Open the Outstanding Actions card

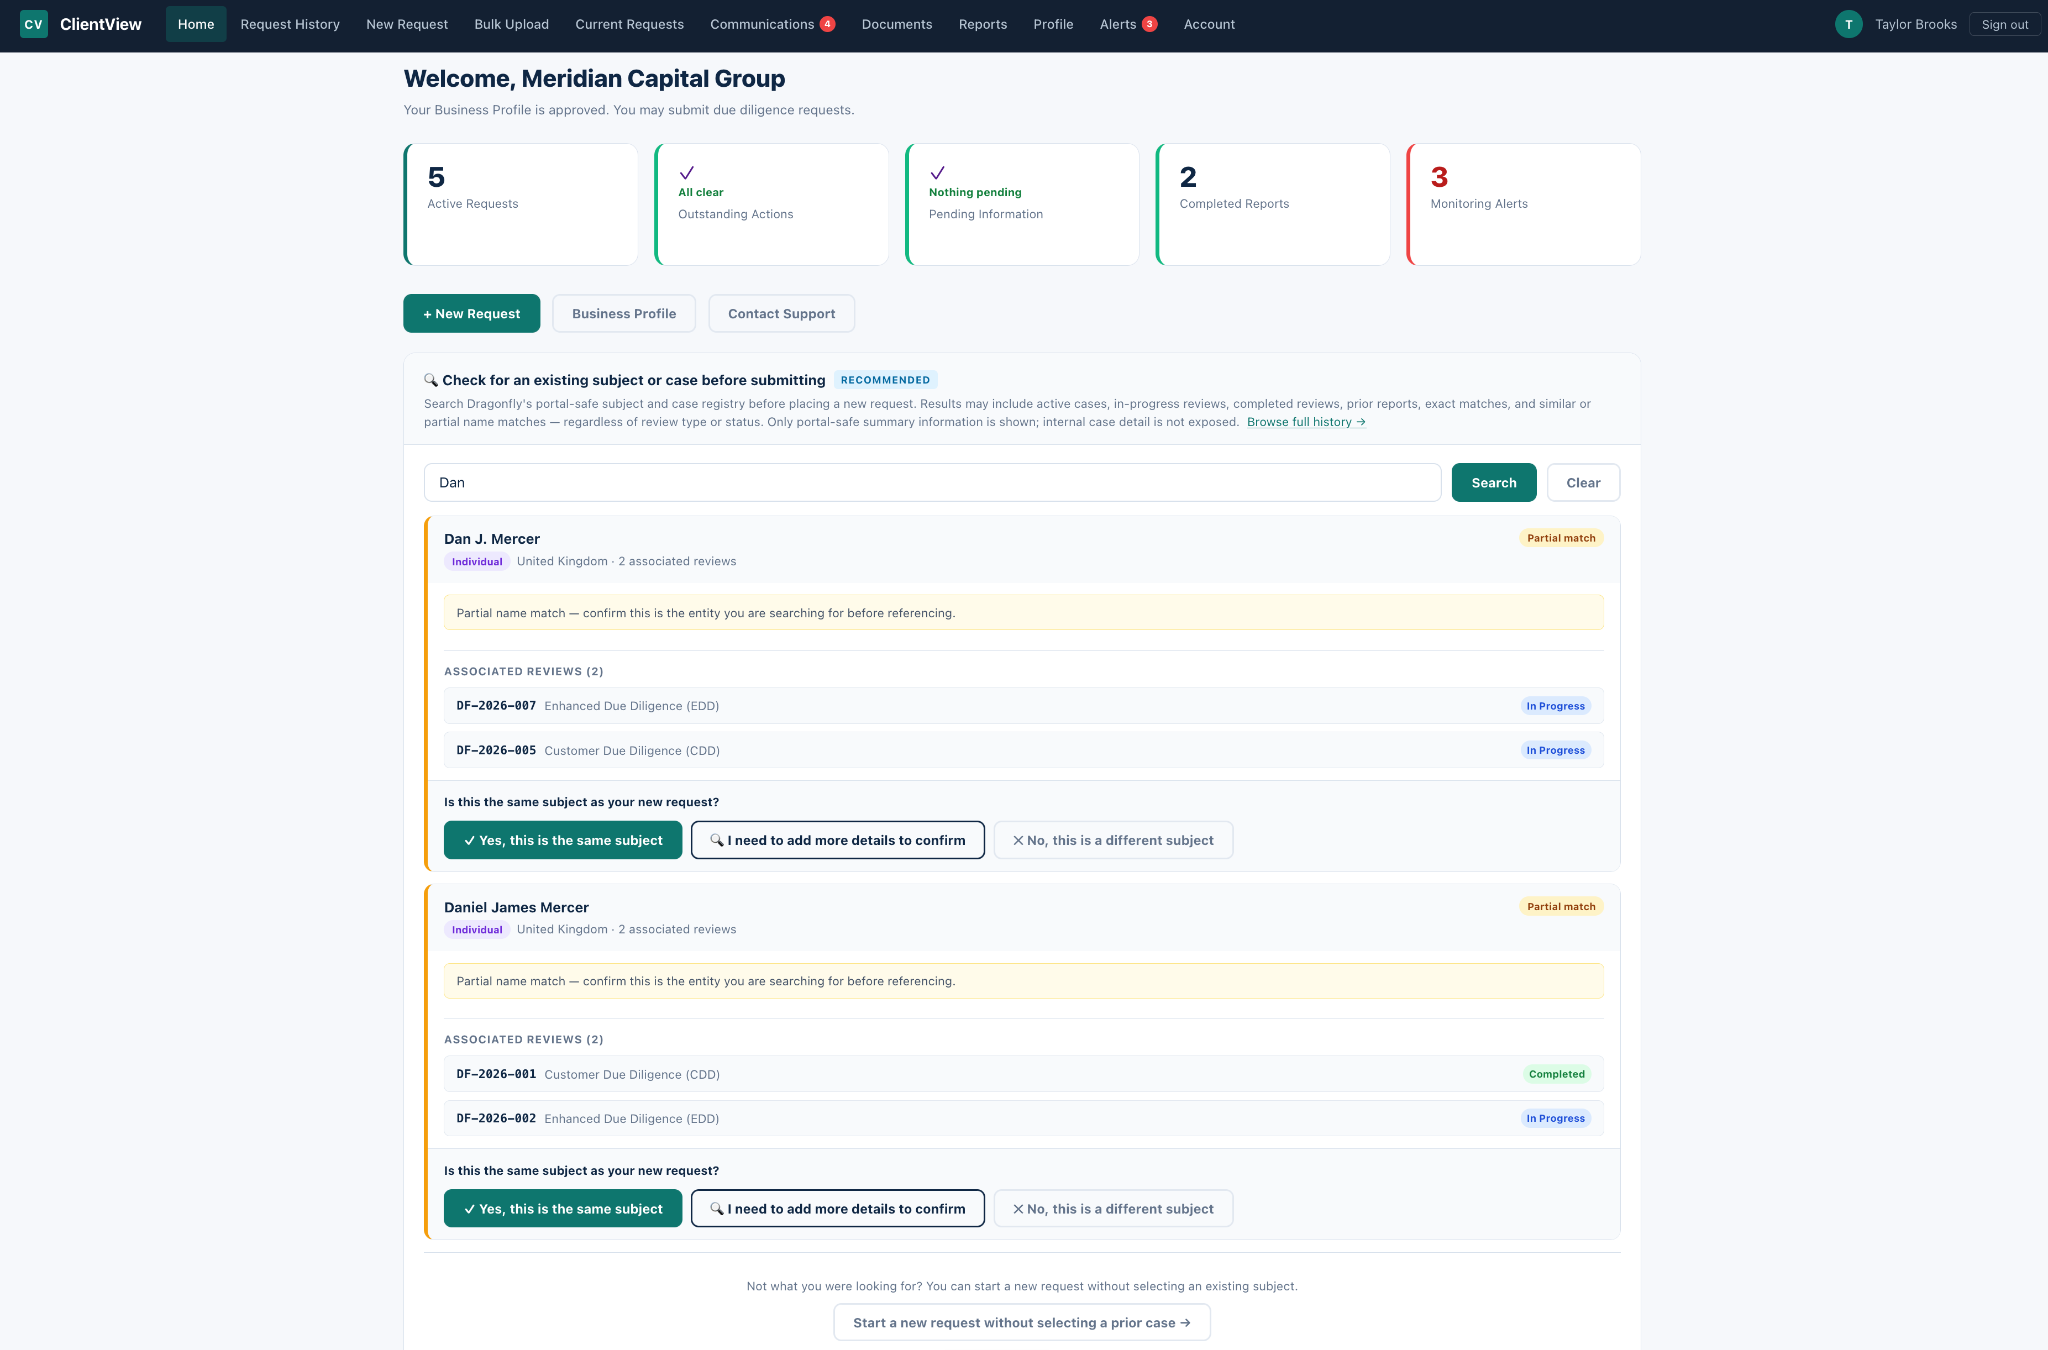(x=772, y=205)
